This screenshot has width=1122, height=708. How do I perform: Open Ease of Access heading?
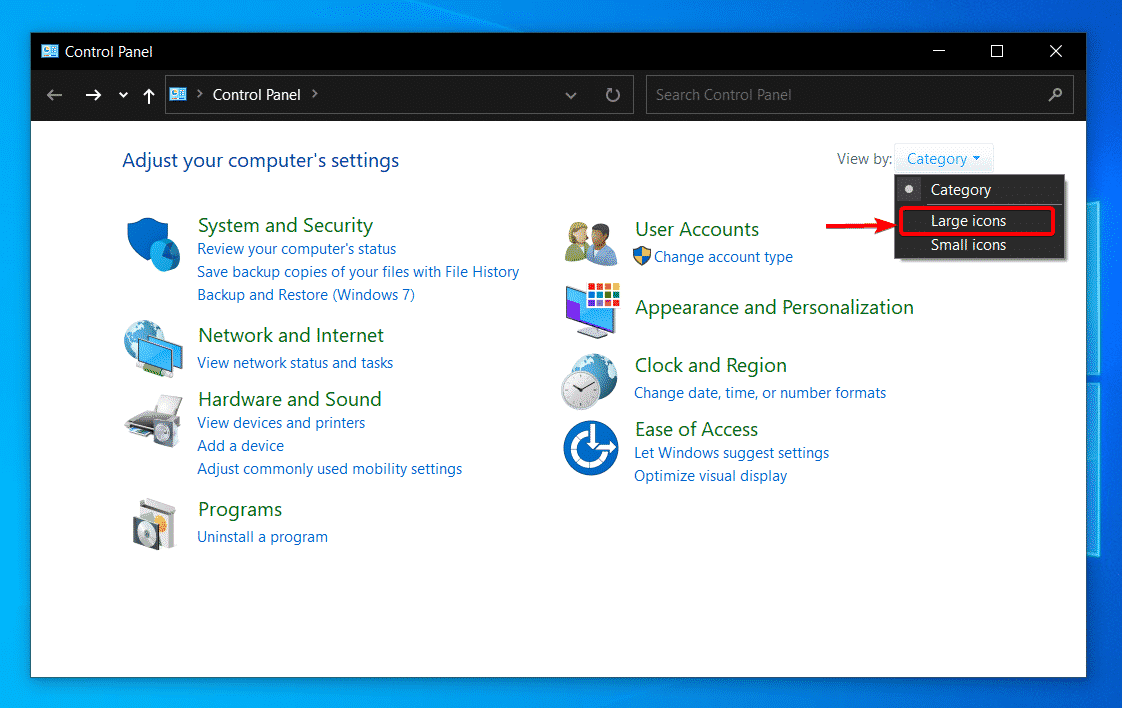(696, 430)
